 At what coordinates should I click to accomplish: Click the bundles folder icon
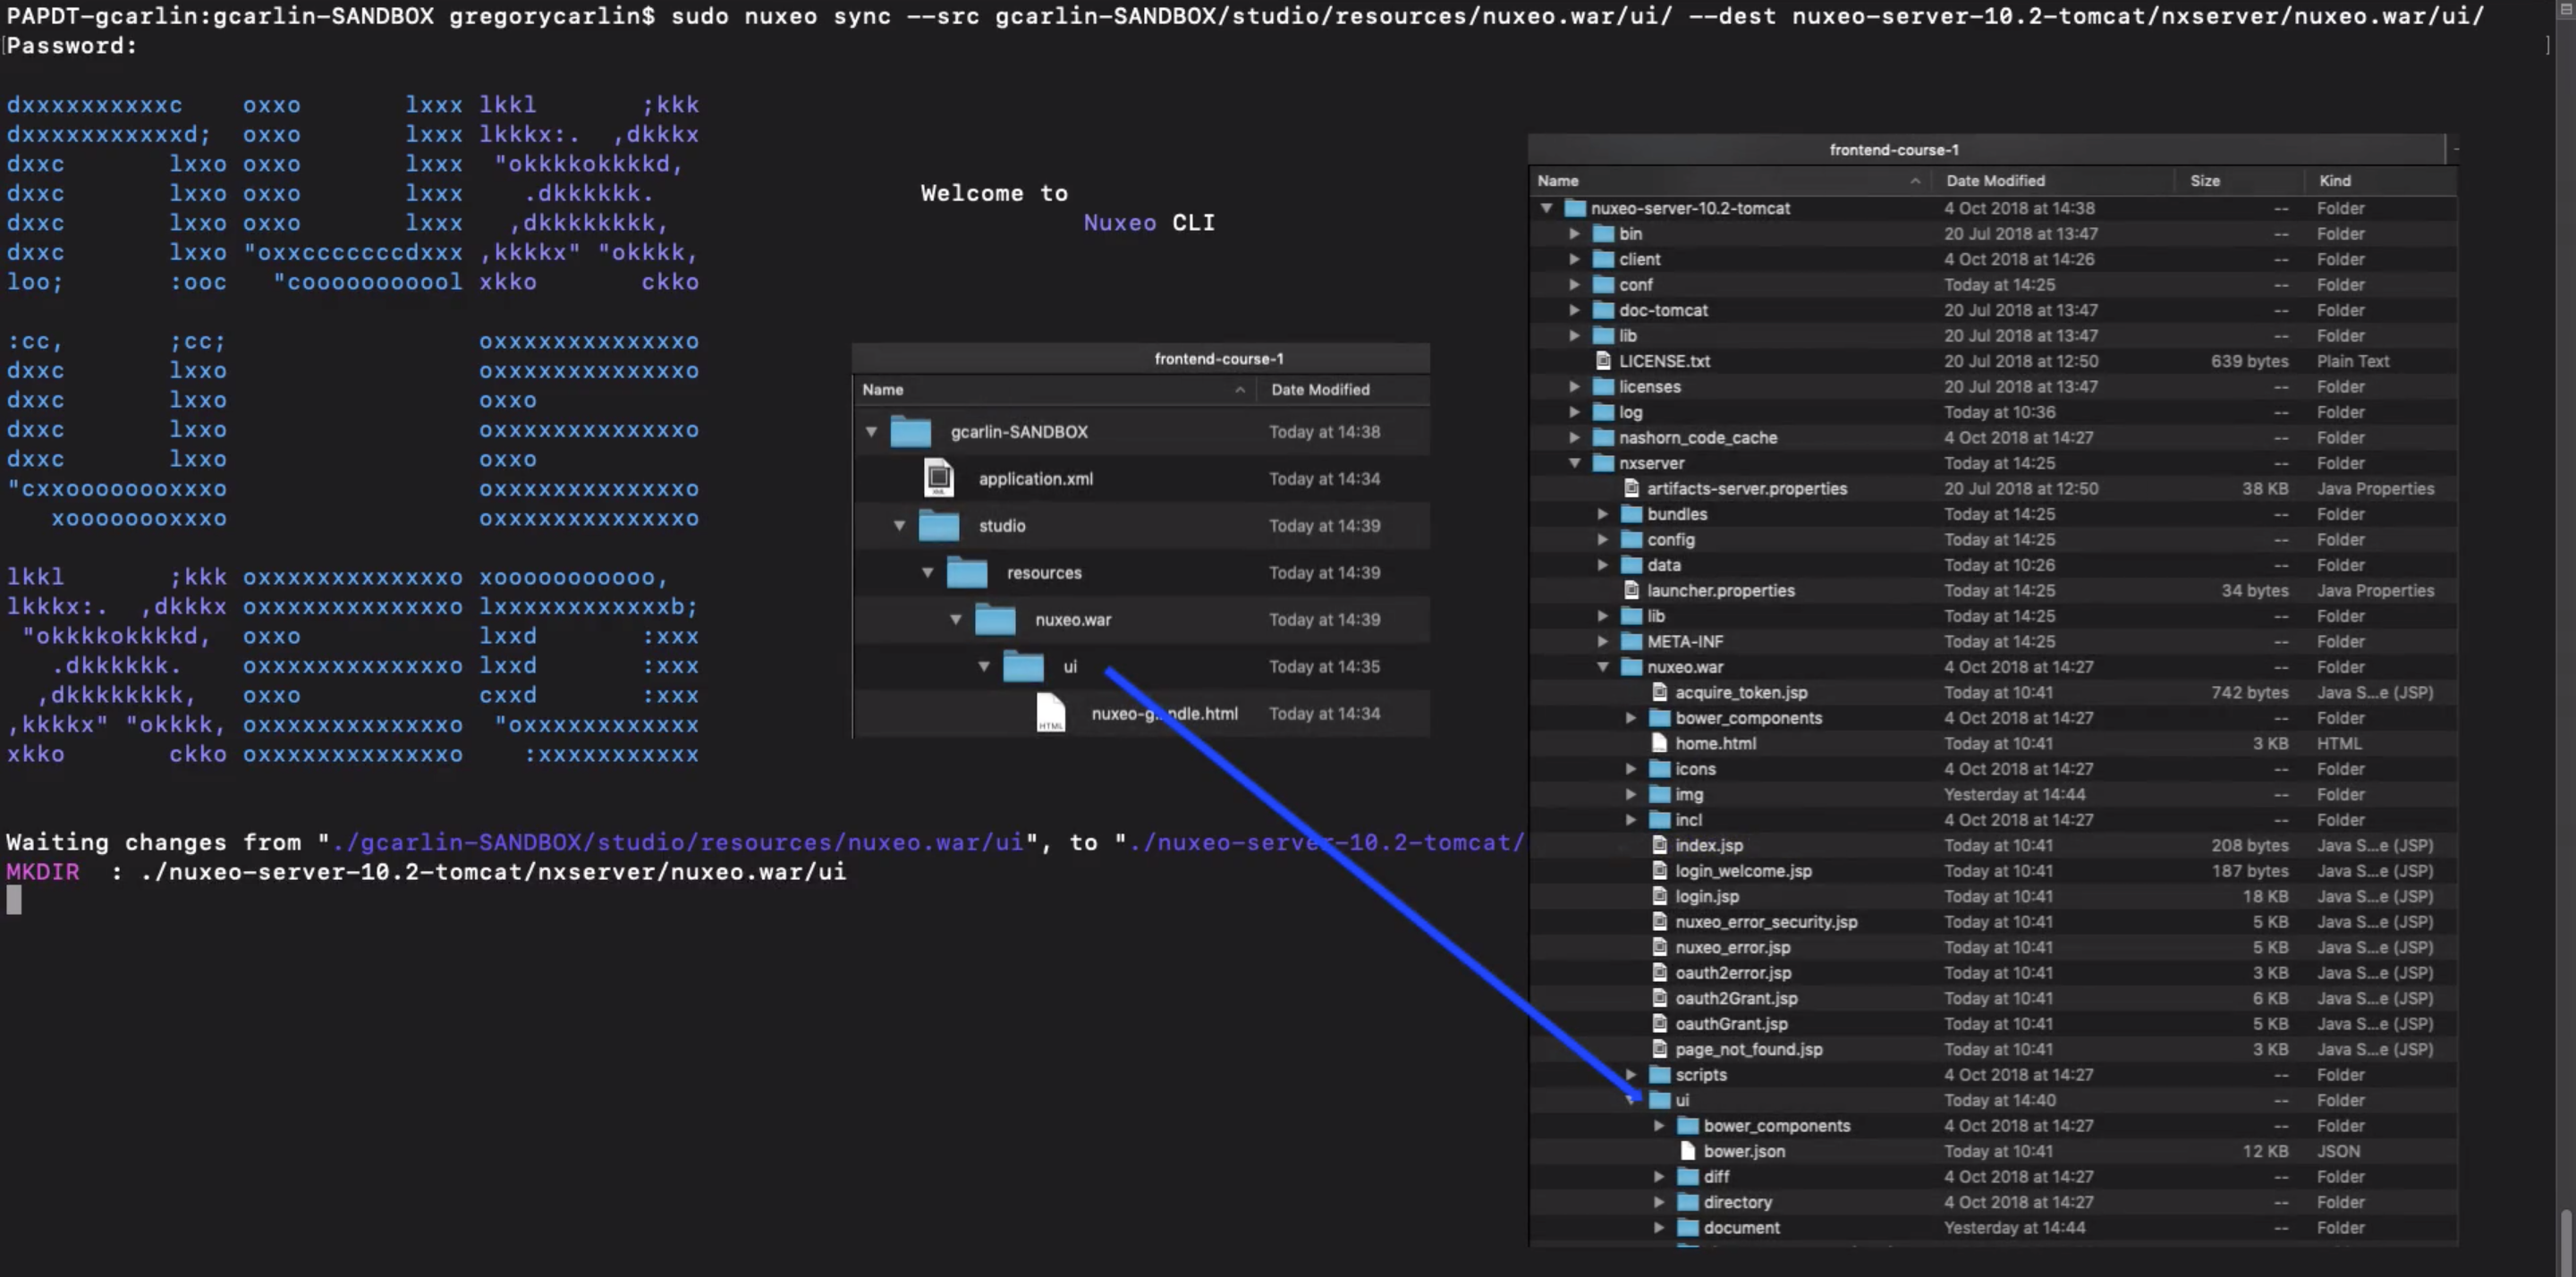pos(1631,514)
